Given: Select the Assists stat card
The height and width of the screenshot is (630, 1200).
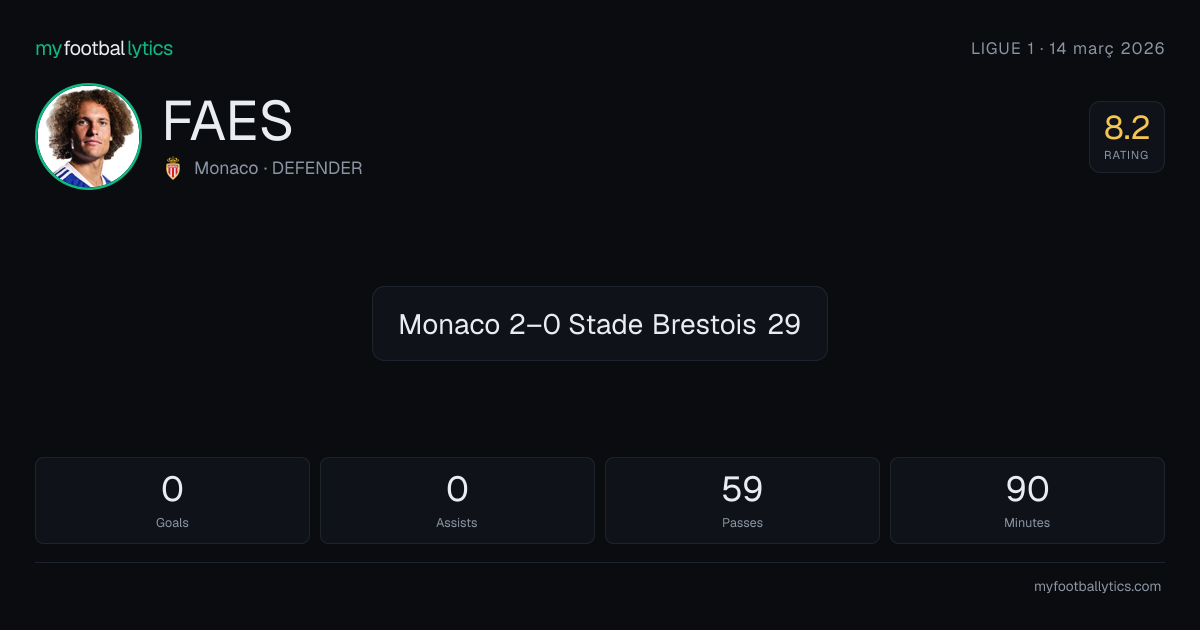Looking at the screenshot, I should 457,500.
